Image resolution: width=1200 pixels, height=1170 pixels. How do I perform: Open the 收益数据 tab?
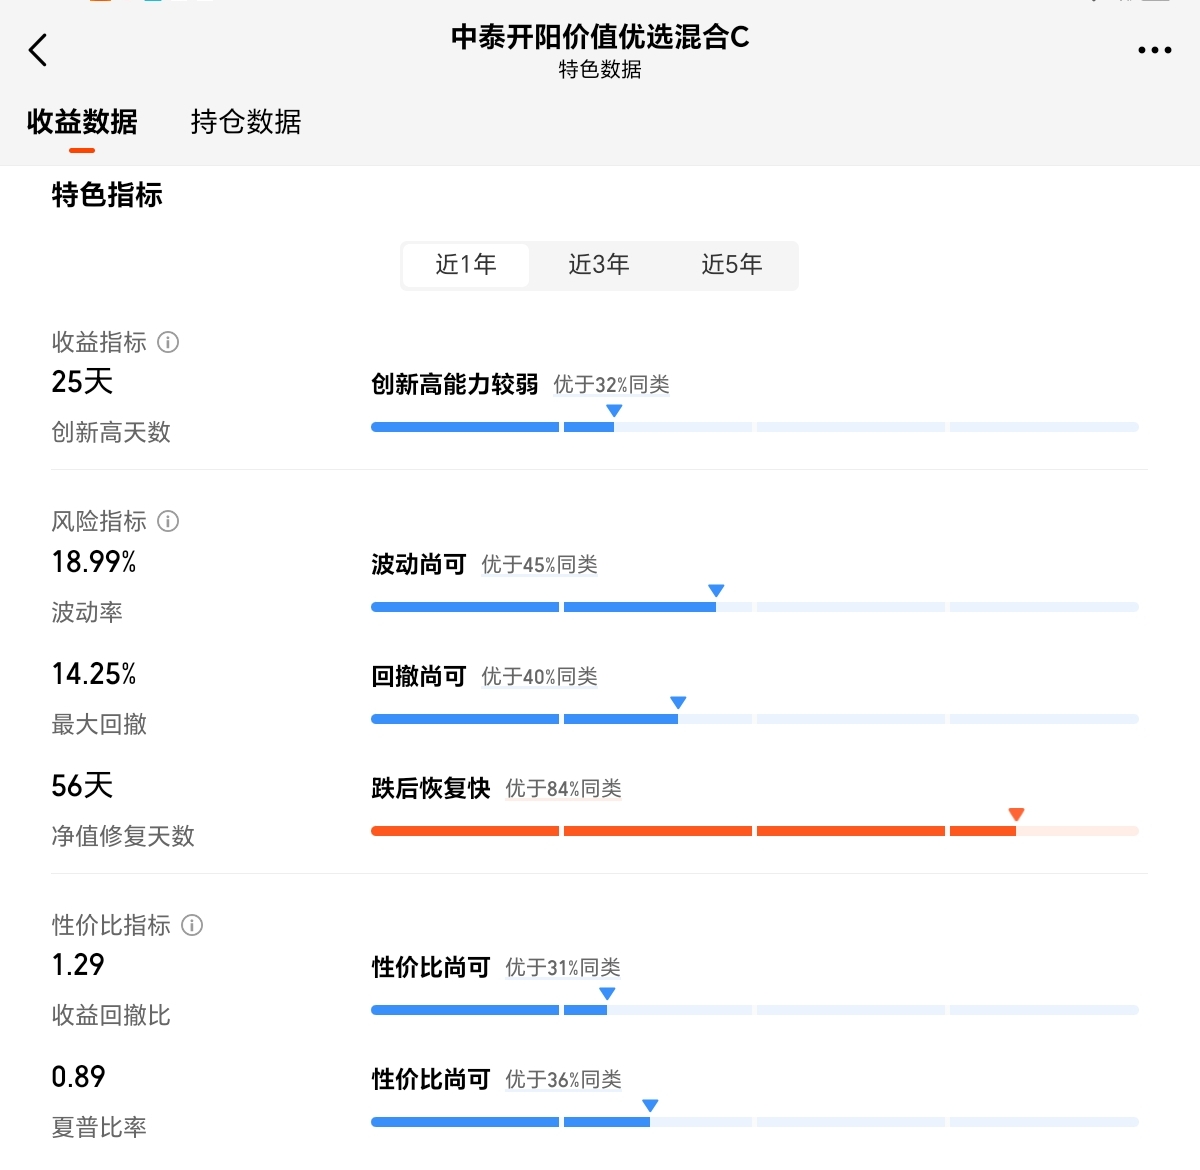82,122
